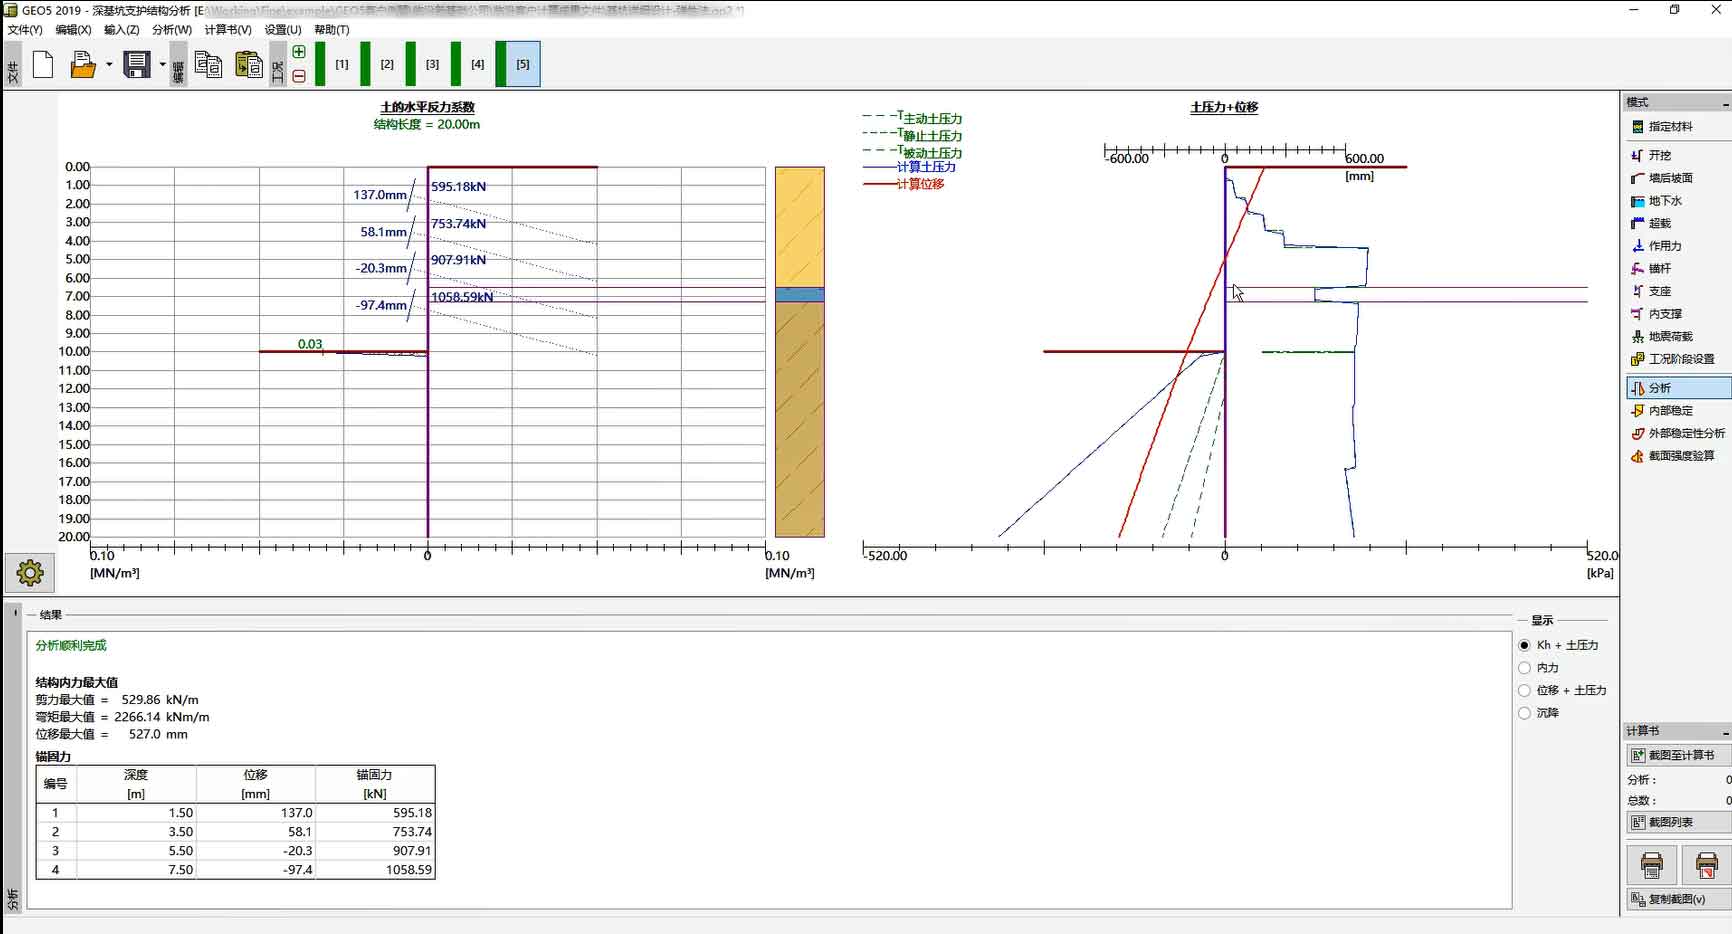1732x934 pixels.
Task: Remove construction stage with red minus icon
Action: click(299, 76)
